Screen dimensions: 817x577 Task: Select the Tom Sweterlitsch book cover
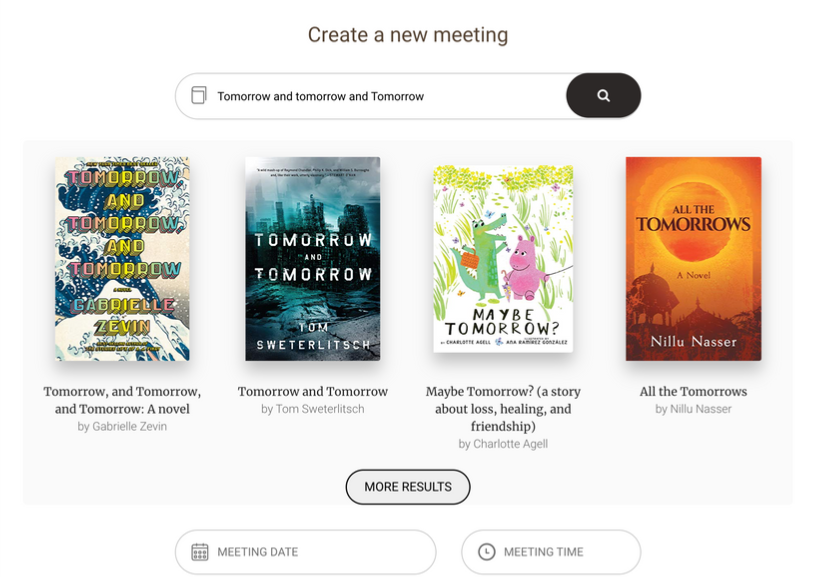(x=313, y=259)
